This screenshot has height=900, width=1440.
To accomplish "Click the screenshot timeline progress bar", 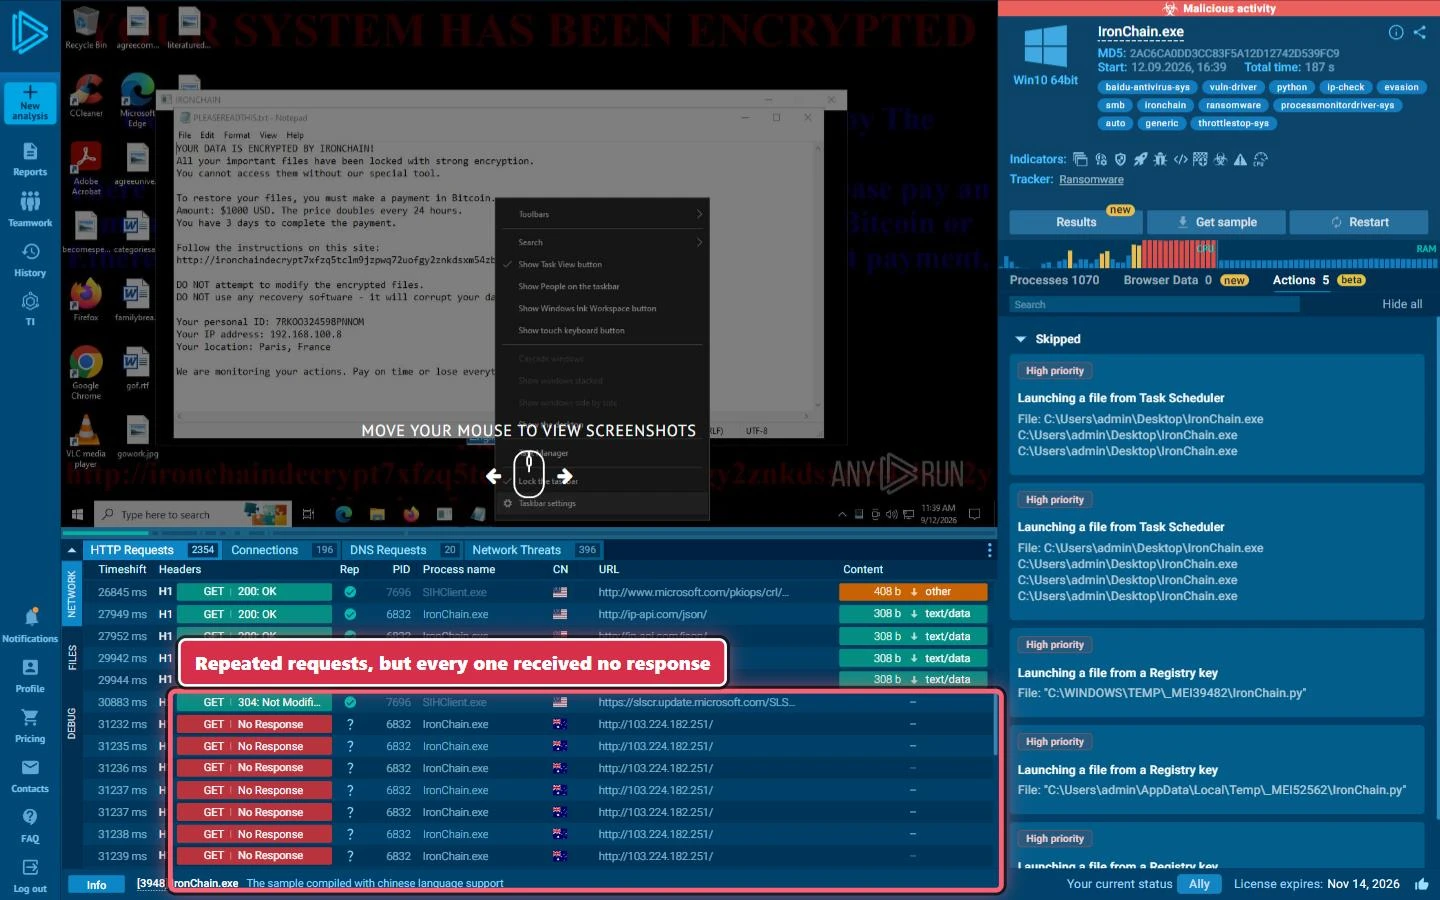I will point(529,533).
